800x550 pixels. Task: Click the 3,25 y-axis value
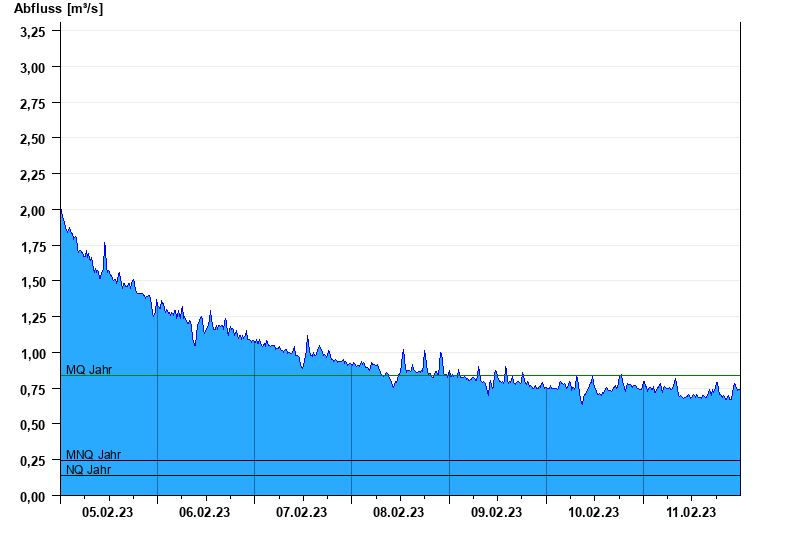pos(33,32)
